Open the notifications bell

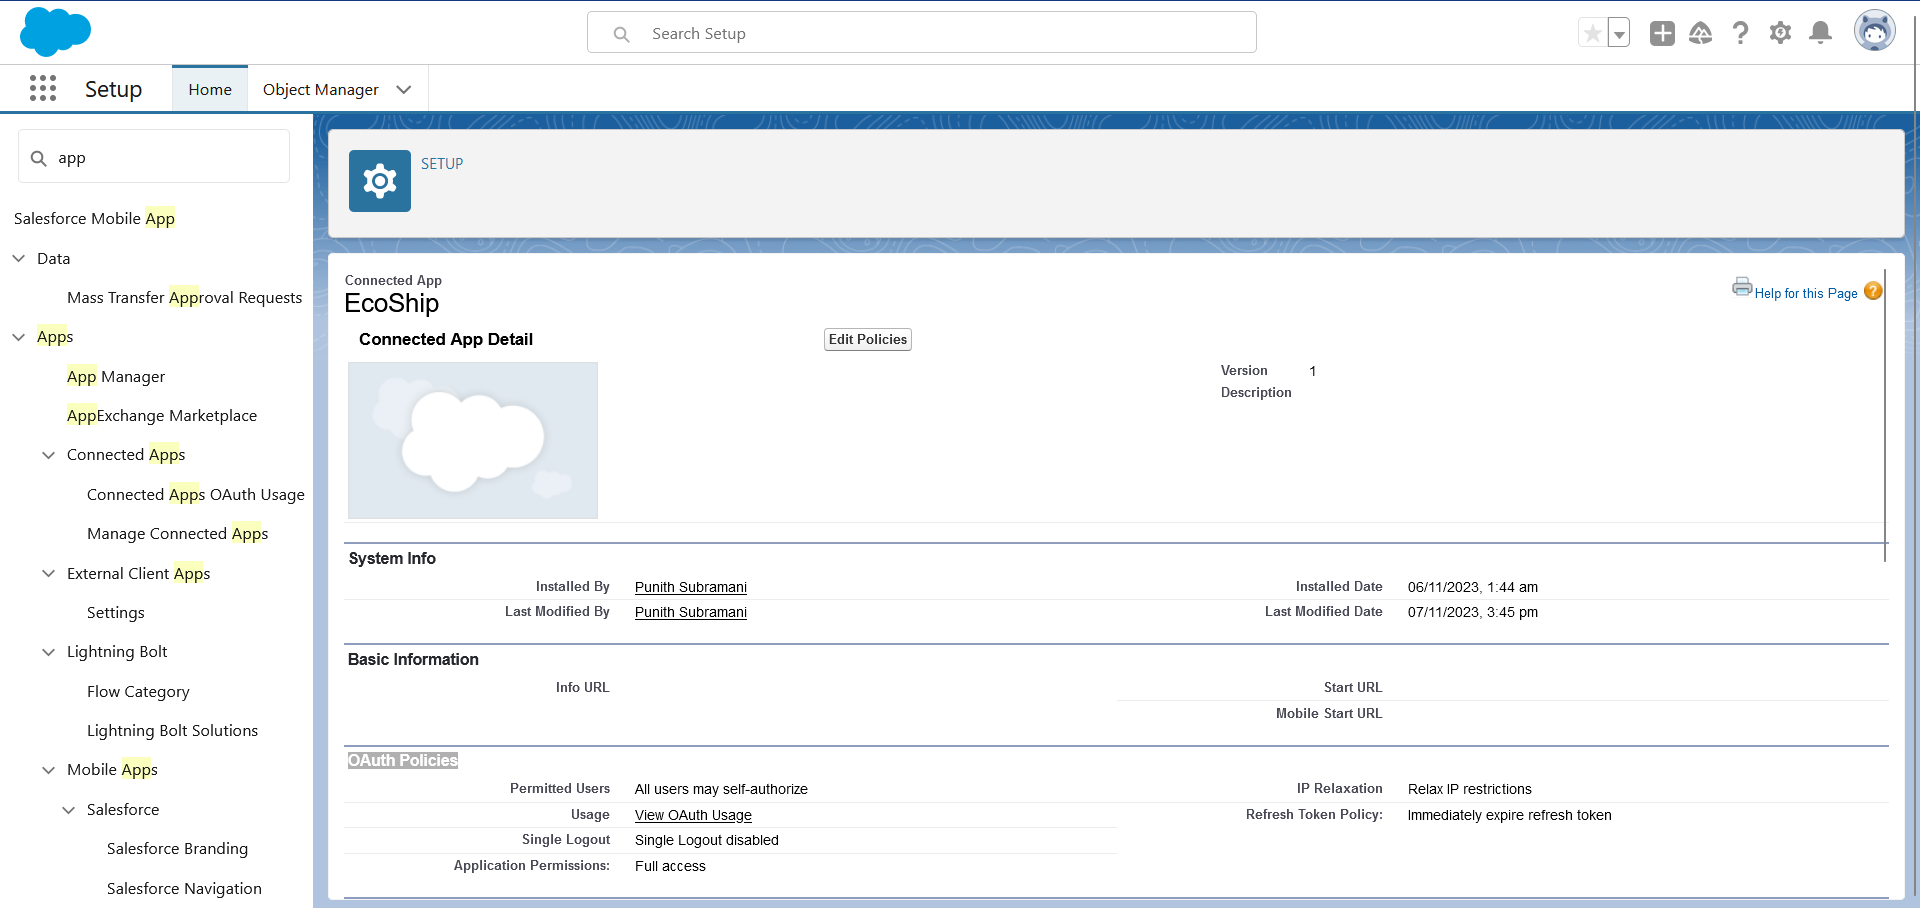click(x=1821, y=33)
